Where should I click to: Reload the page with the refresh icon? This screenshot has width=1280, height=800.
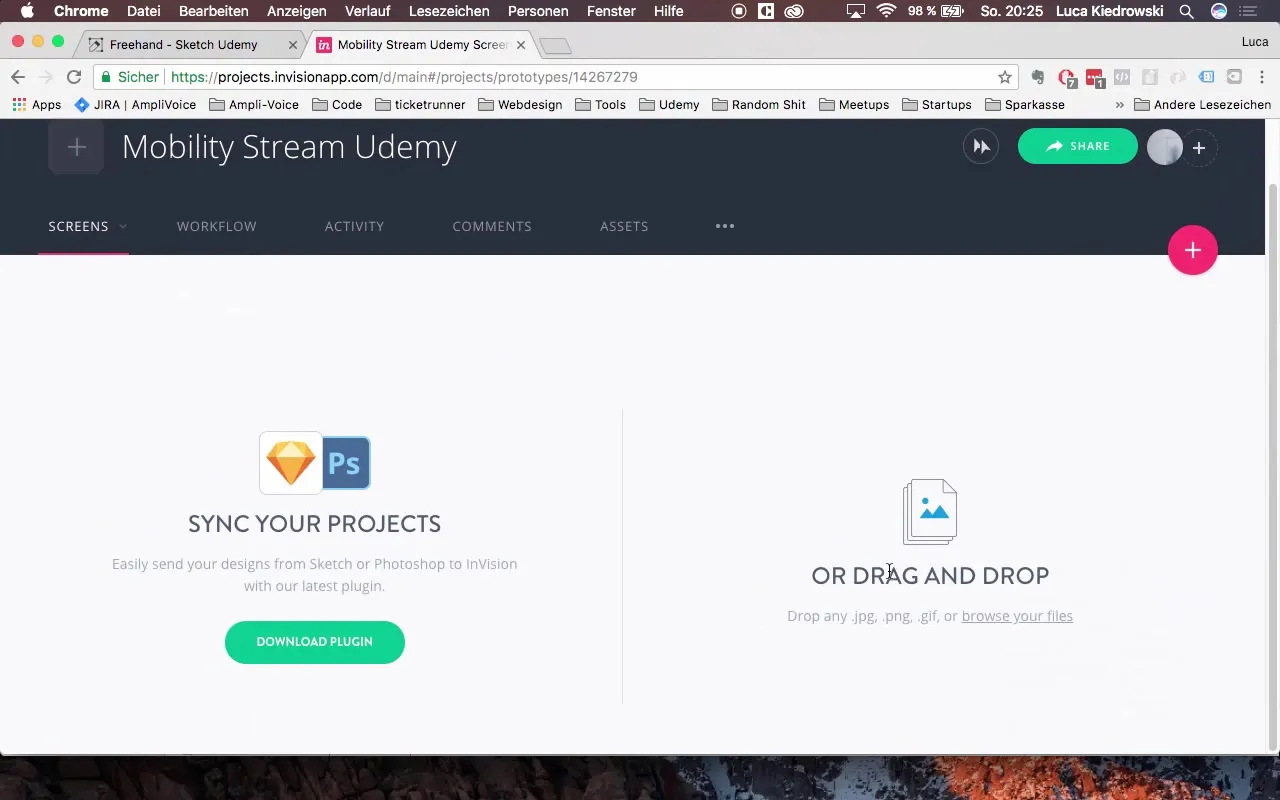73,77
